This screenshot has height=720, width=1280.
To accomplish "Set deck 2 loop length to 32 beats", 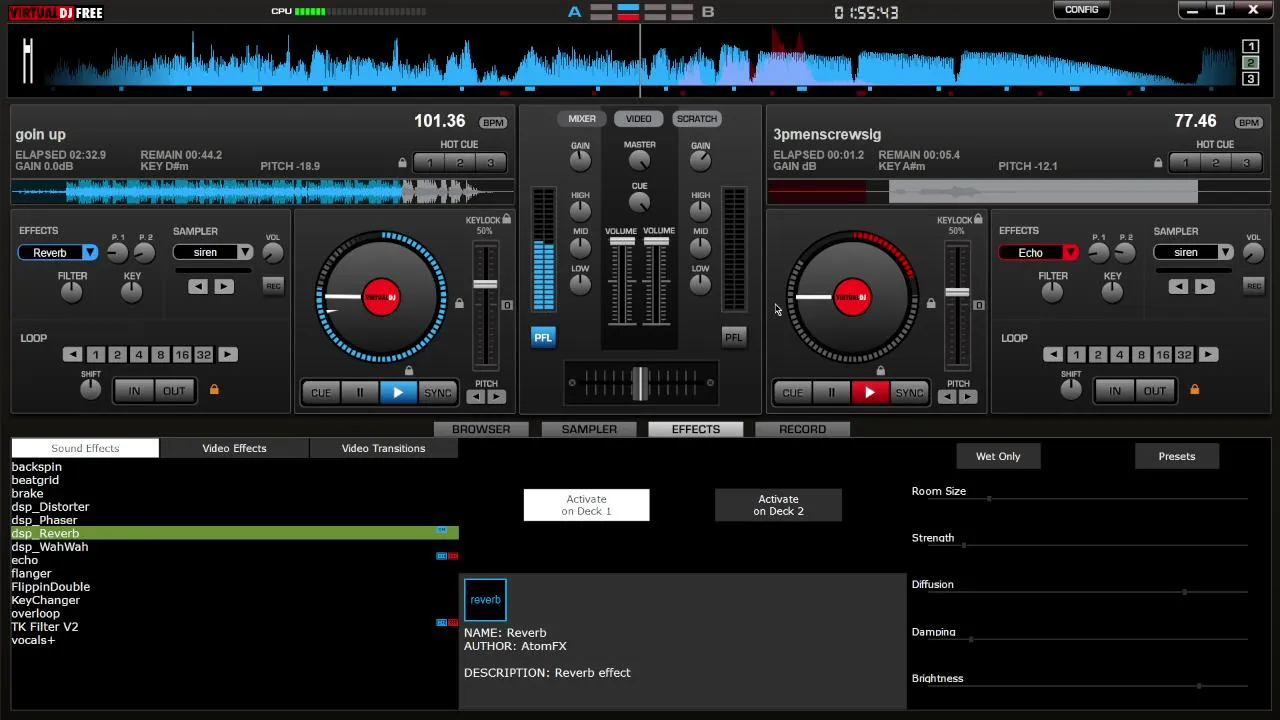I will coord(1184,355).
